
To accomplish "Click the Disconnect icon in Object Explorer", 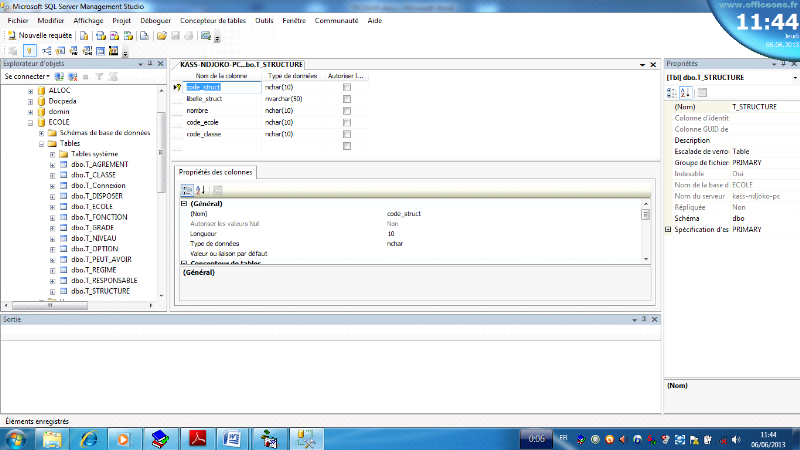I will tap(73, 77).
